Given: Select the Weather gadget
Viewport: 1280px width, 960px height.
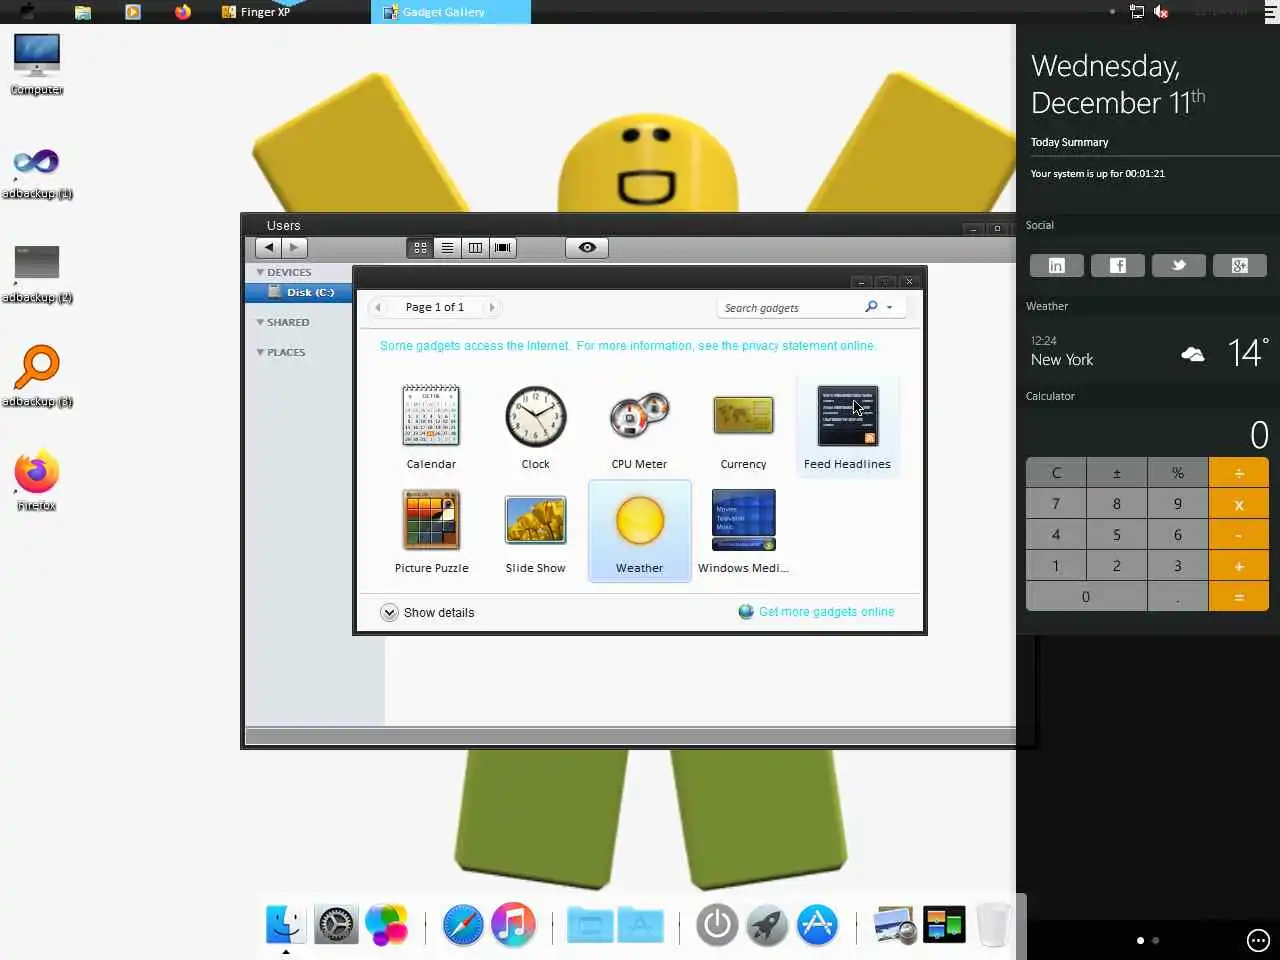Looking at the screenshot, I should pos(639,531).
